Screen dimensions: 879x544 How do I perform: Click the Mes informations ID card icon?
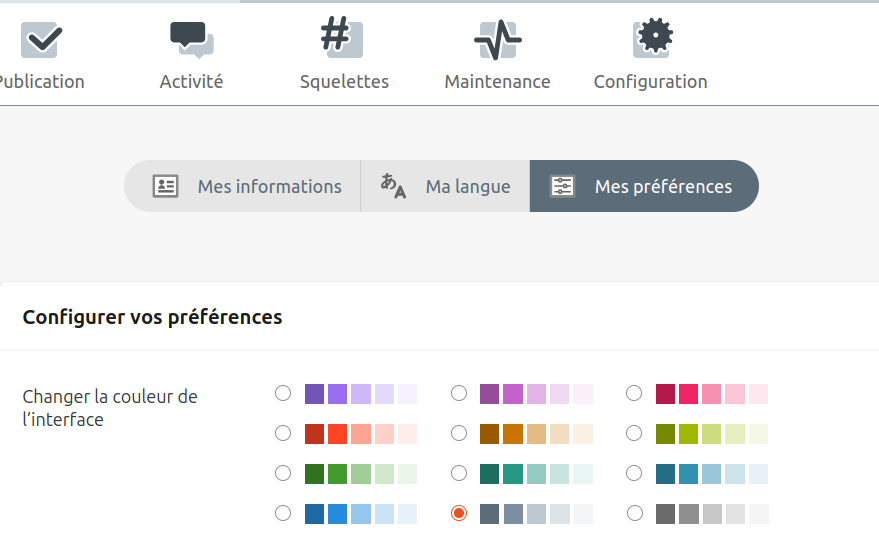tap(165, 186)
